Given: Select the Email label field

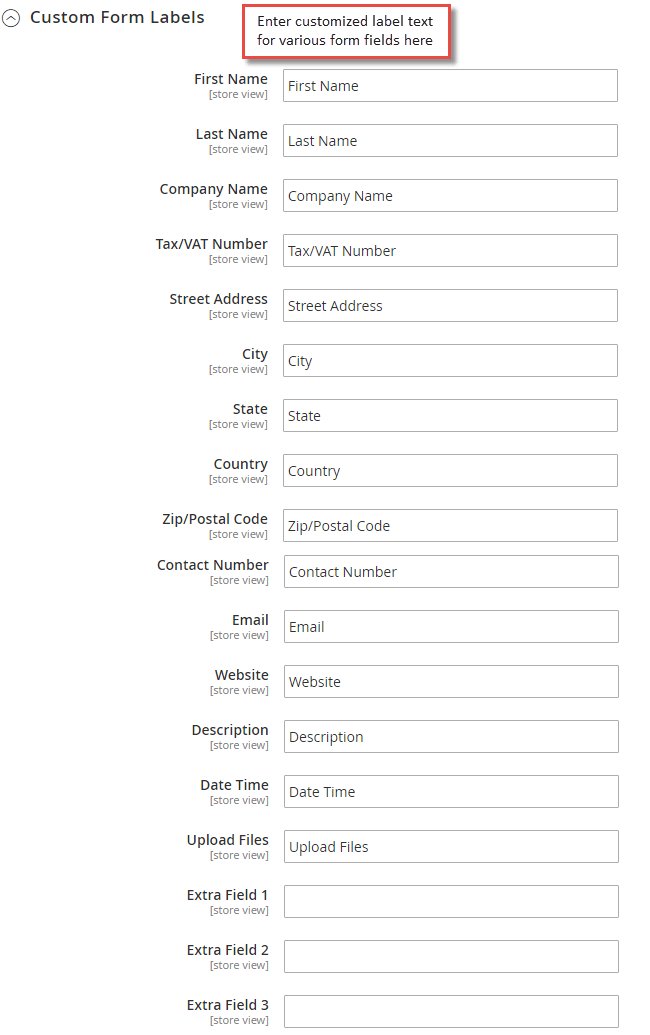Looking at the screenshot, I should pyautogui.click(x=450, y=626).
